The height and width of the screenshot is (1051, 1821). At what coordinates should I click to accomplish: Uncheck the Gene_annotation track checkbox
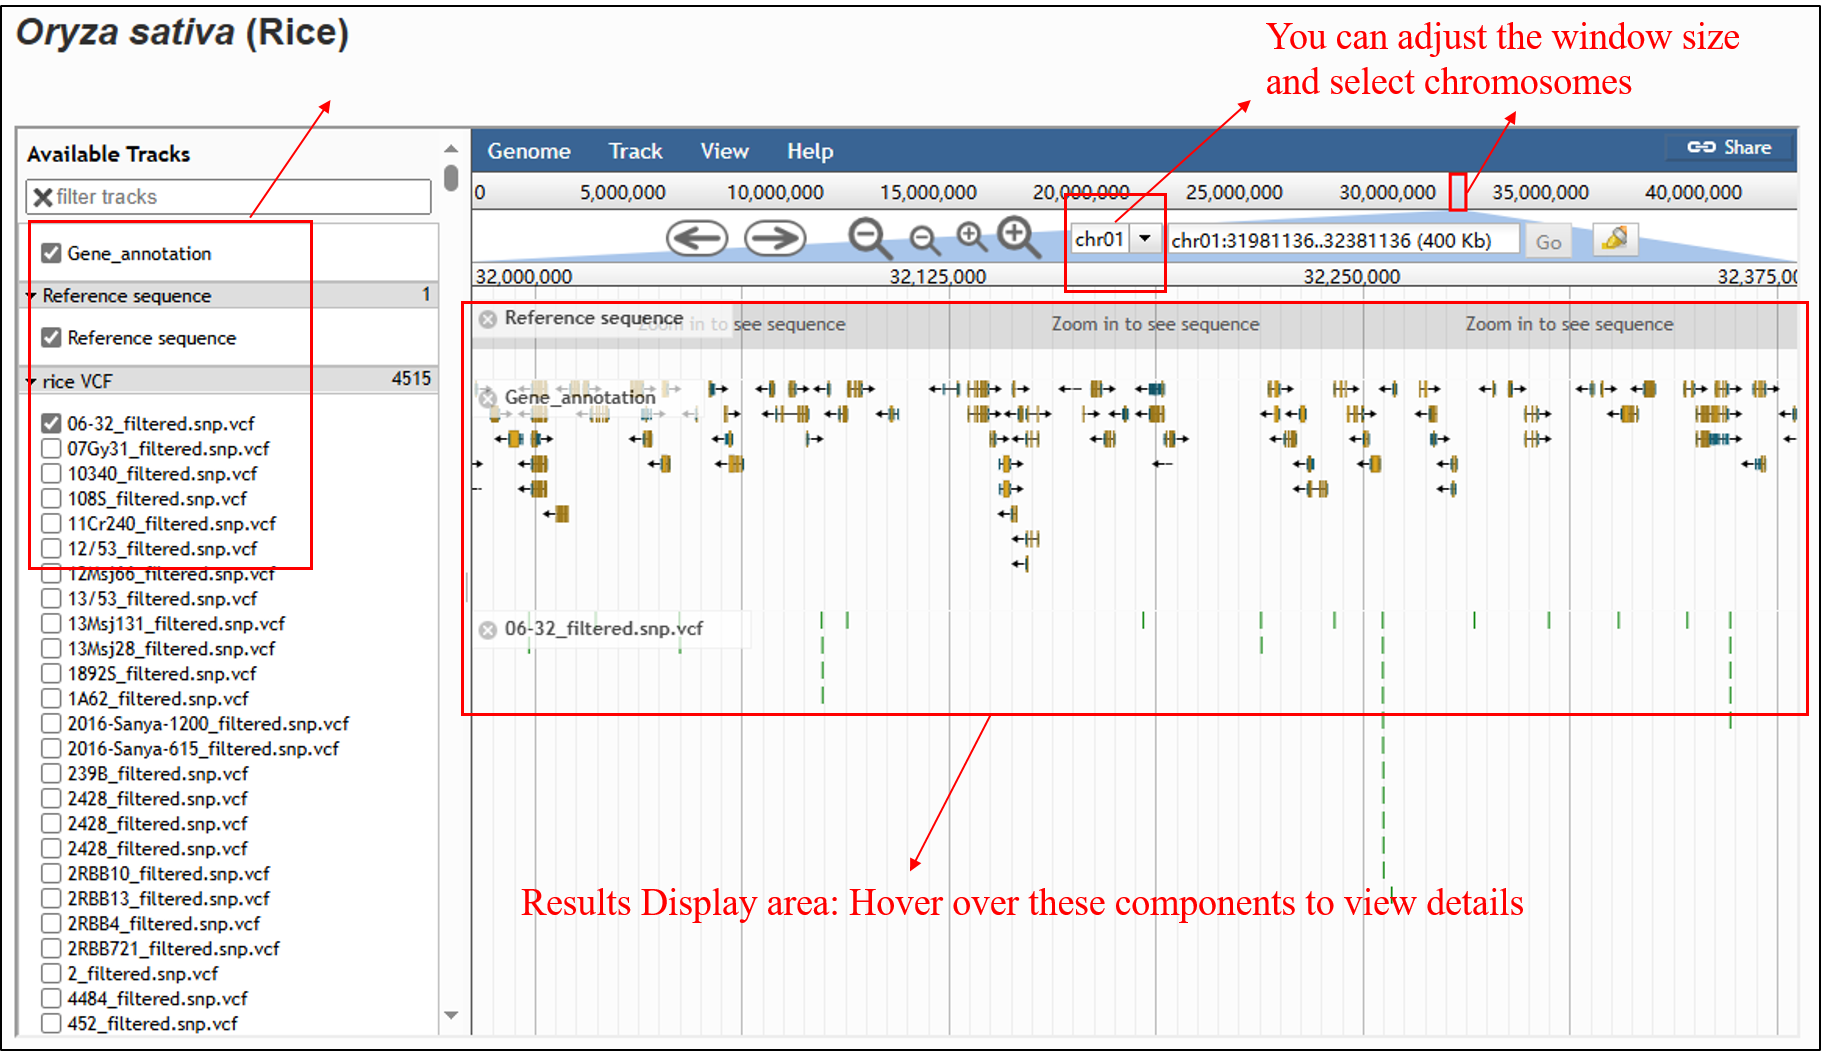(52, 253)
